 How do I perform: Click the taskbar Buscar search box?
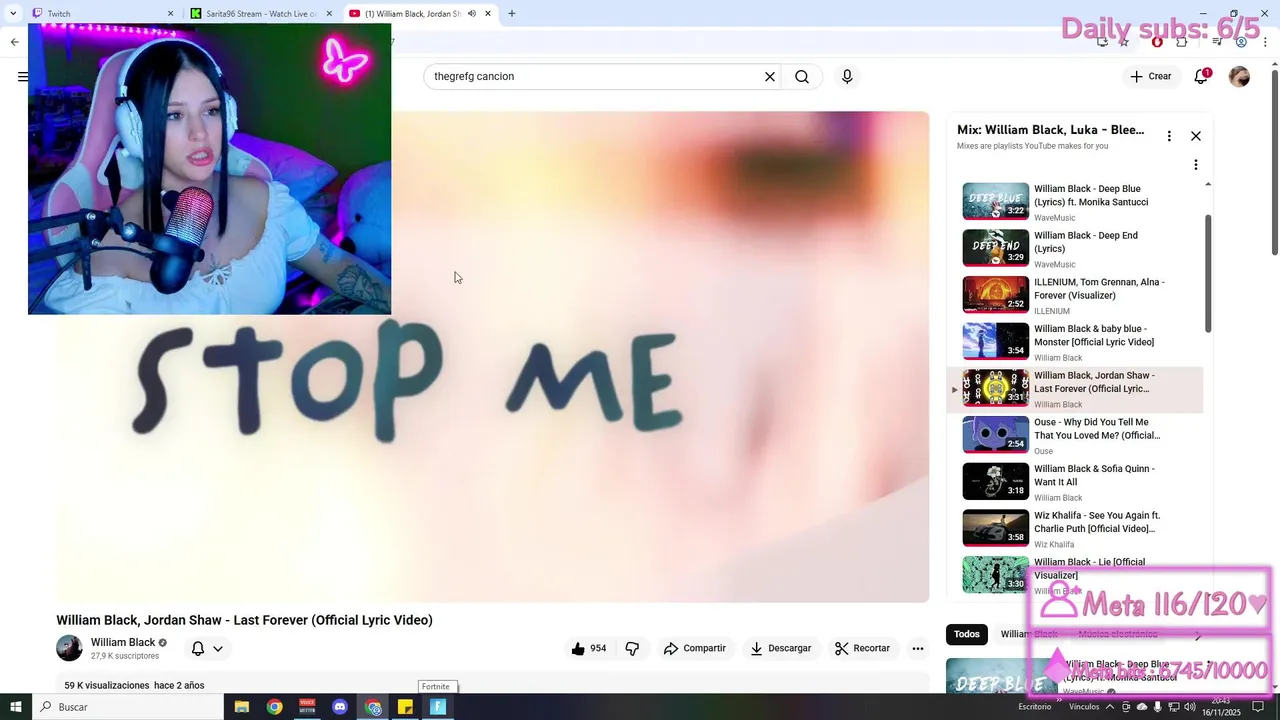click(x=128, y=707)
